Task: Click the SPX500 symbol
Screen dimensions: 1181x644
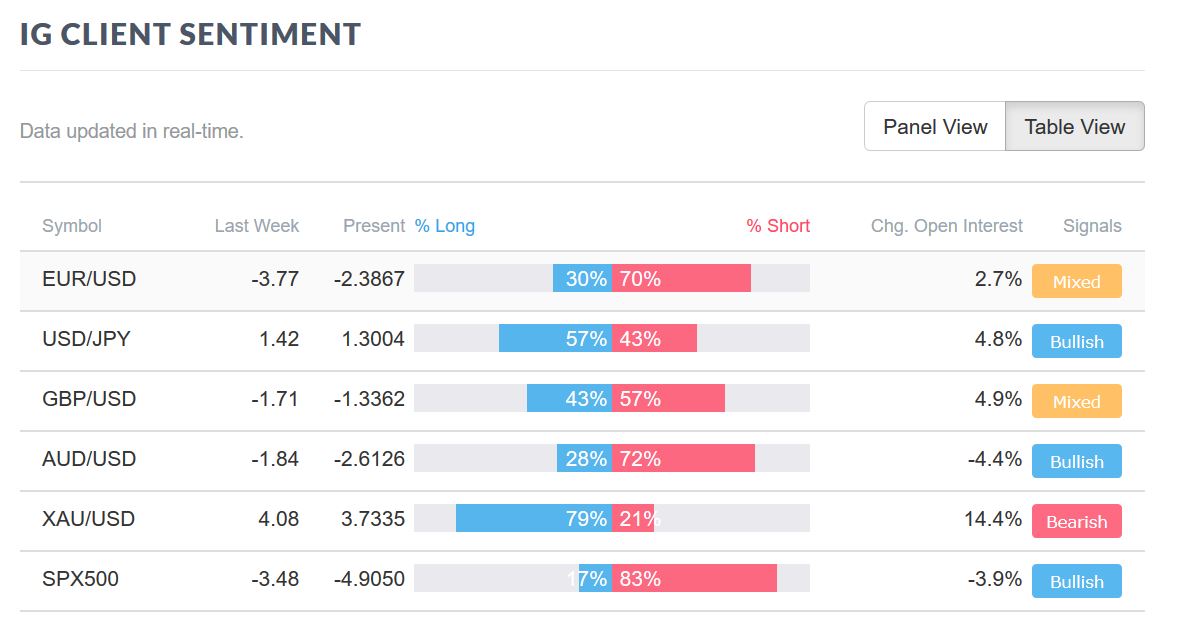Action: [80, 579]
